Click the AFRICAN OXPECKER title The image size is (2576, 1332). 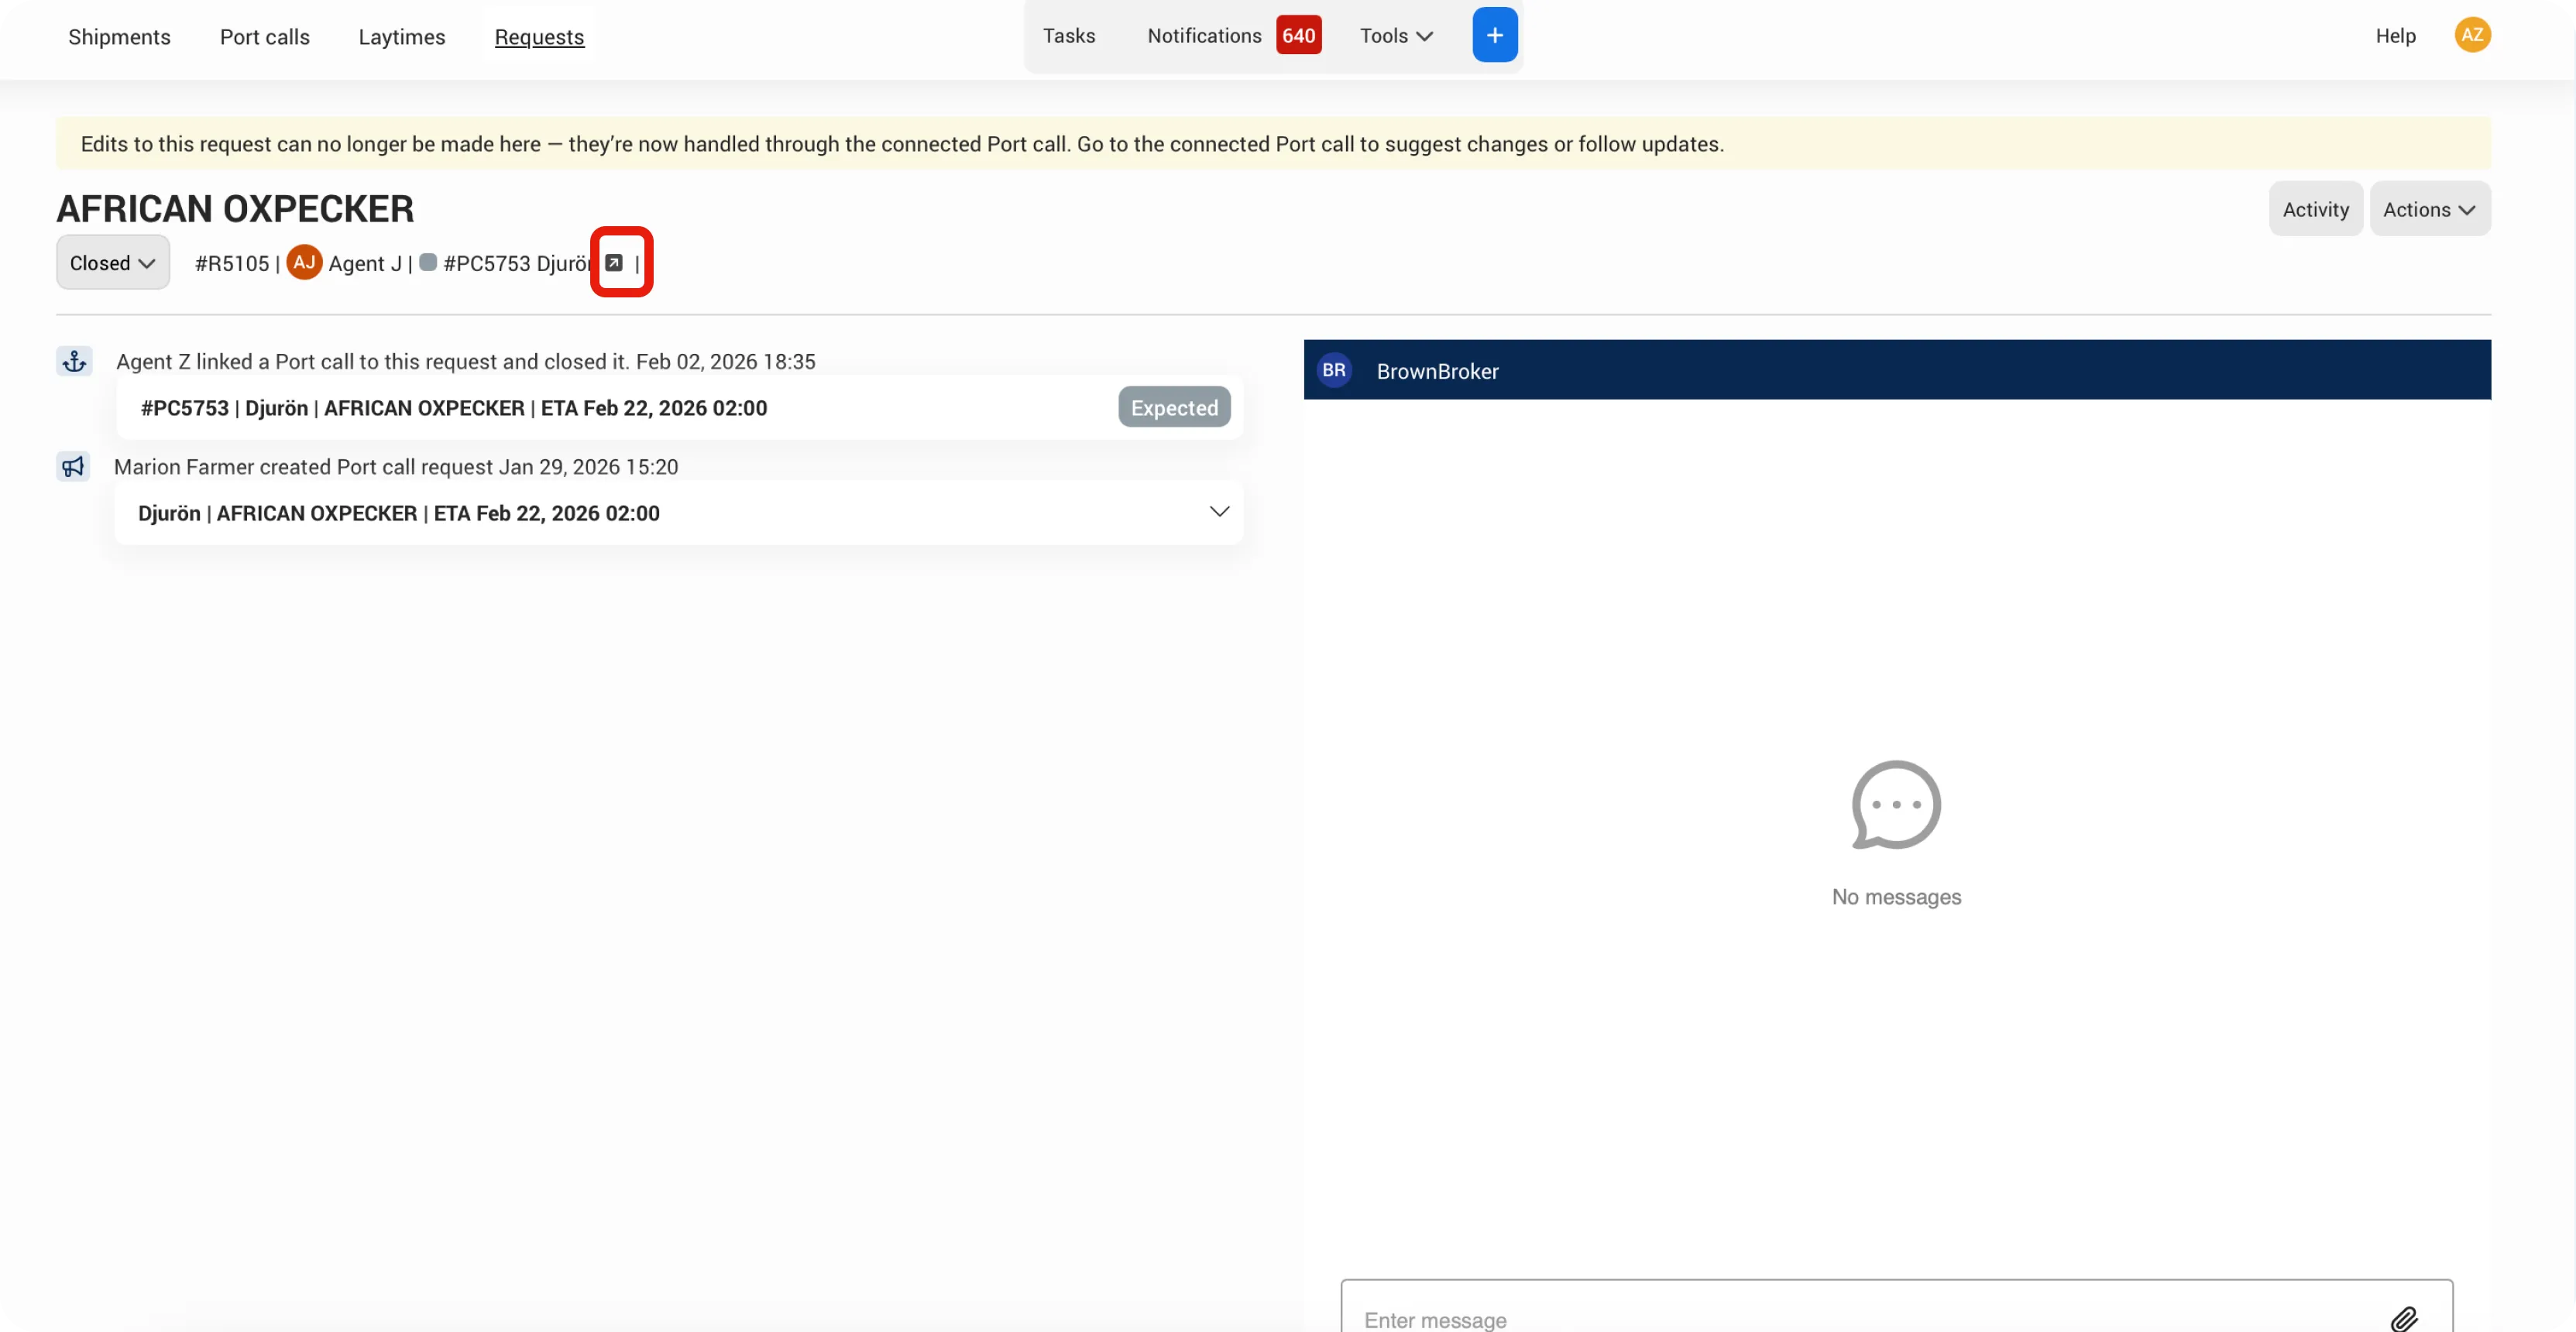235,208
